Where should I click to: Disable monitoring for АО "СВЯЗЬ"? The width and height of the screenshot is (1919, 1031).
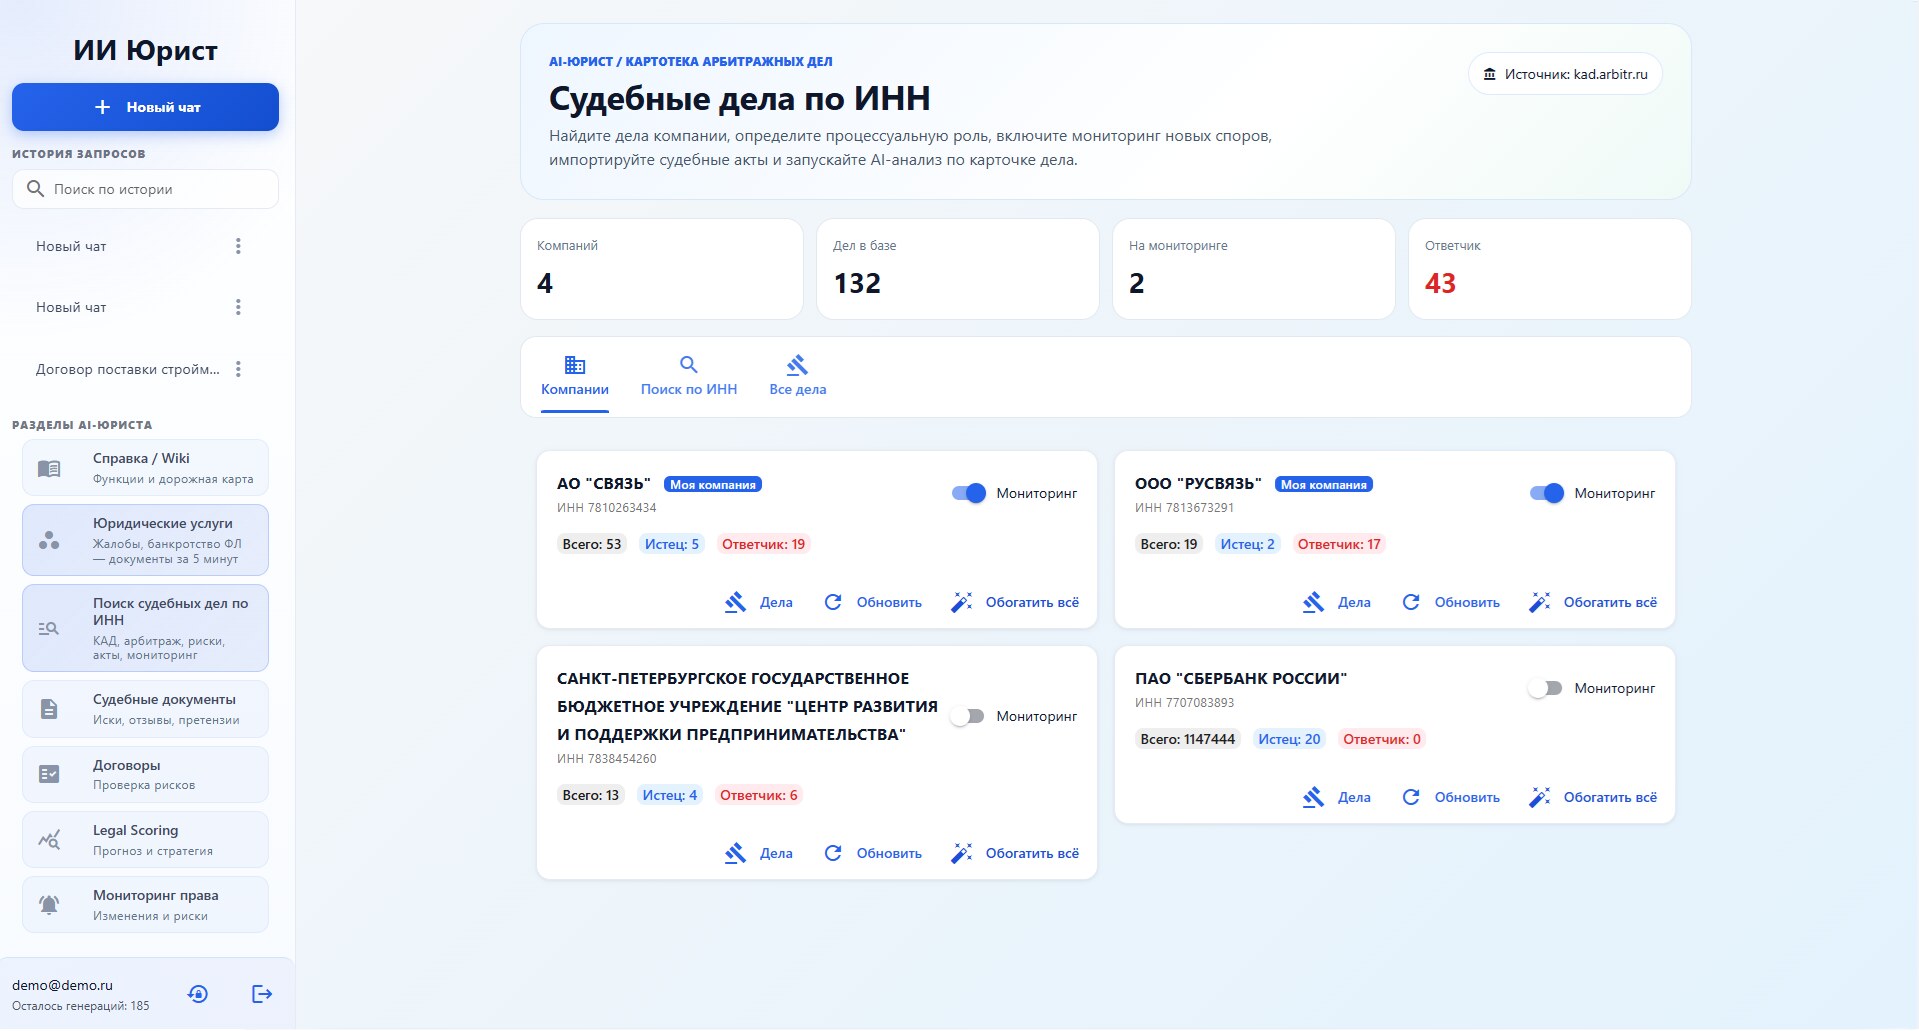[969, 493]
